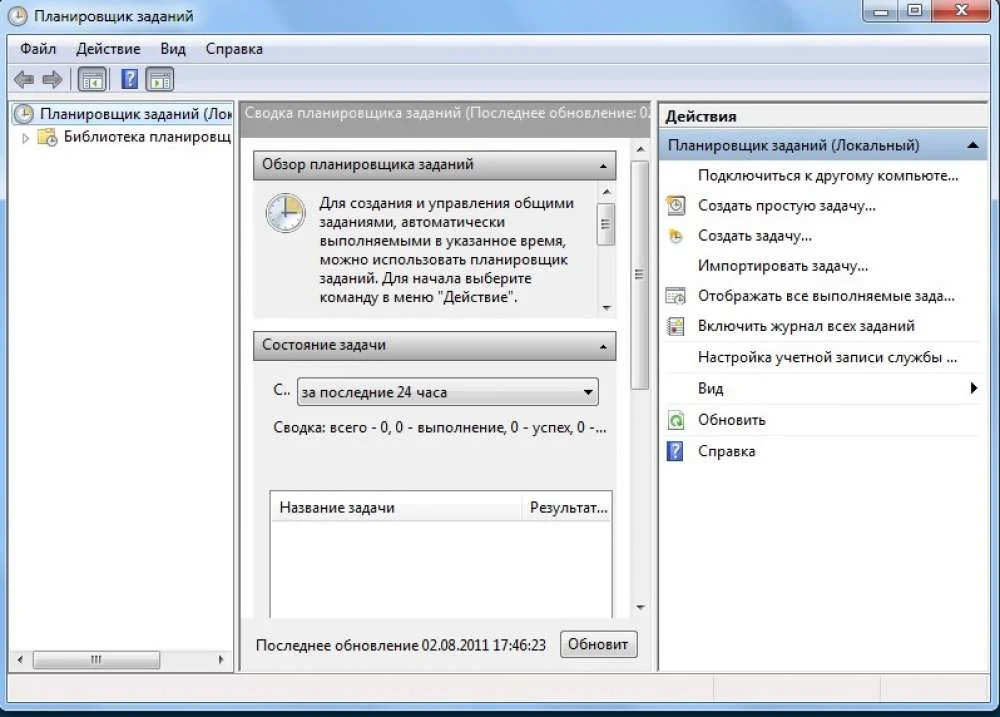This screenshot has height=717, width=1000.
Task: Click the Forward arrow toolbar icon
Action: click(52, 80)
